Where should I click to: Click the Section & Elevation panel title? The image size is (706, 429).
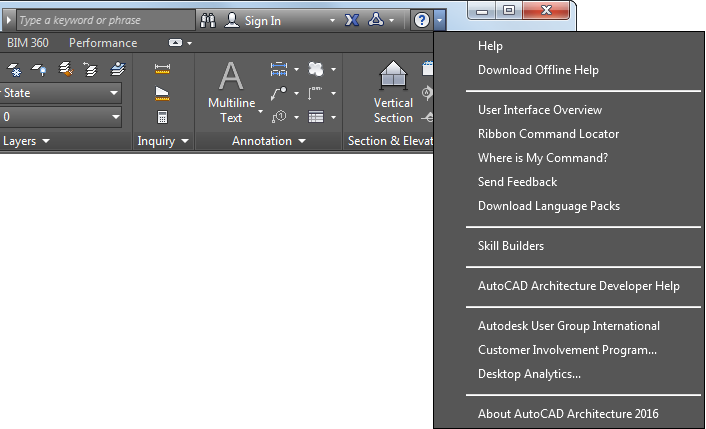(390, 141)
